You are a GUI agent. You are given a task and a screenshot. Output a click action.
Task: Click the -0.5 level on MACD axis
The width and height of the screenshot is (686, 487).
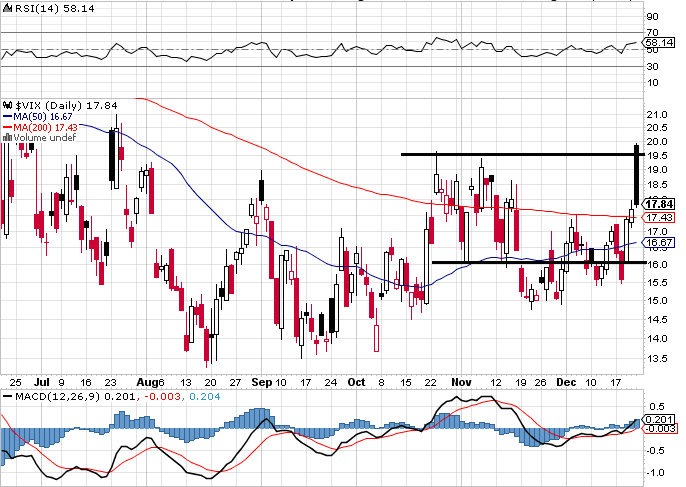tap(655, 451)
